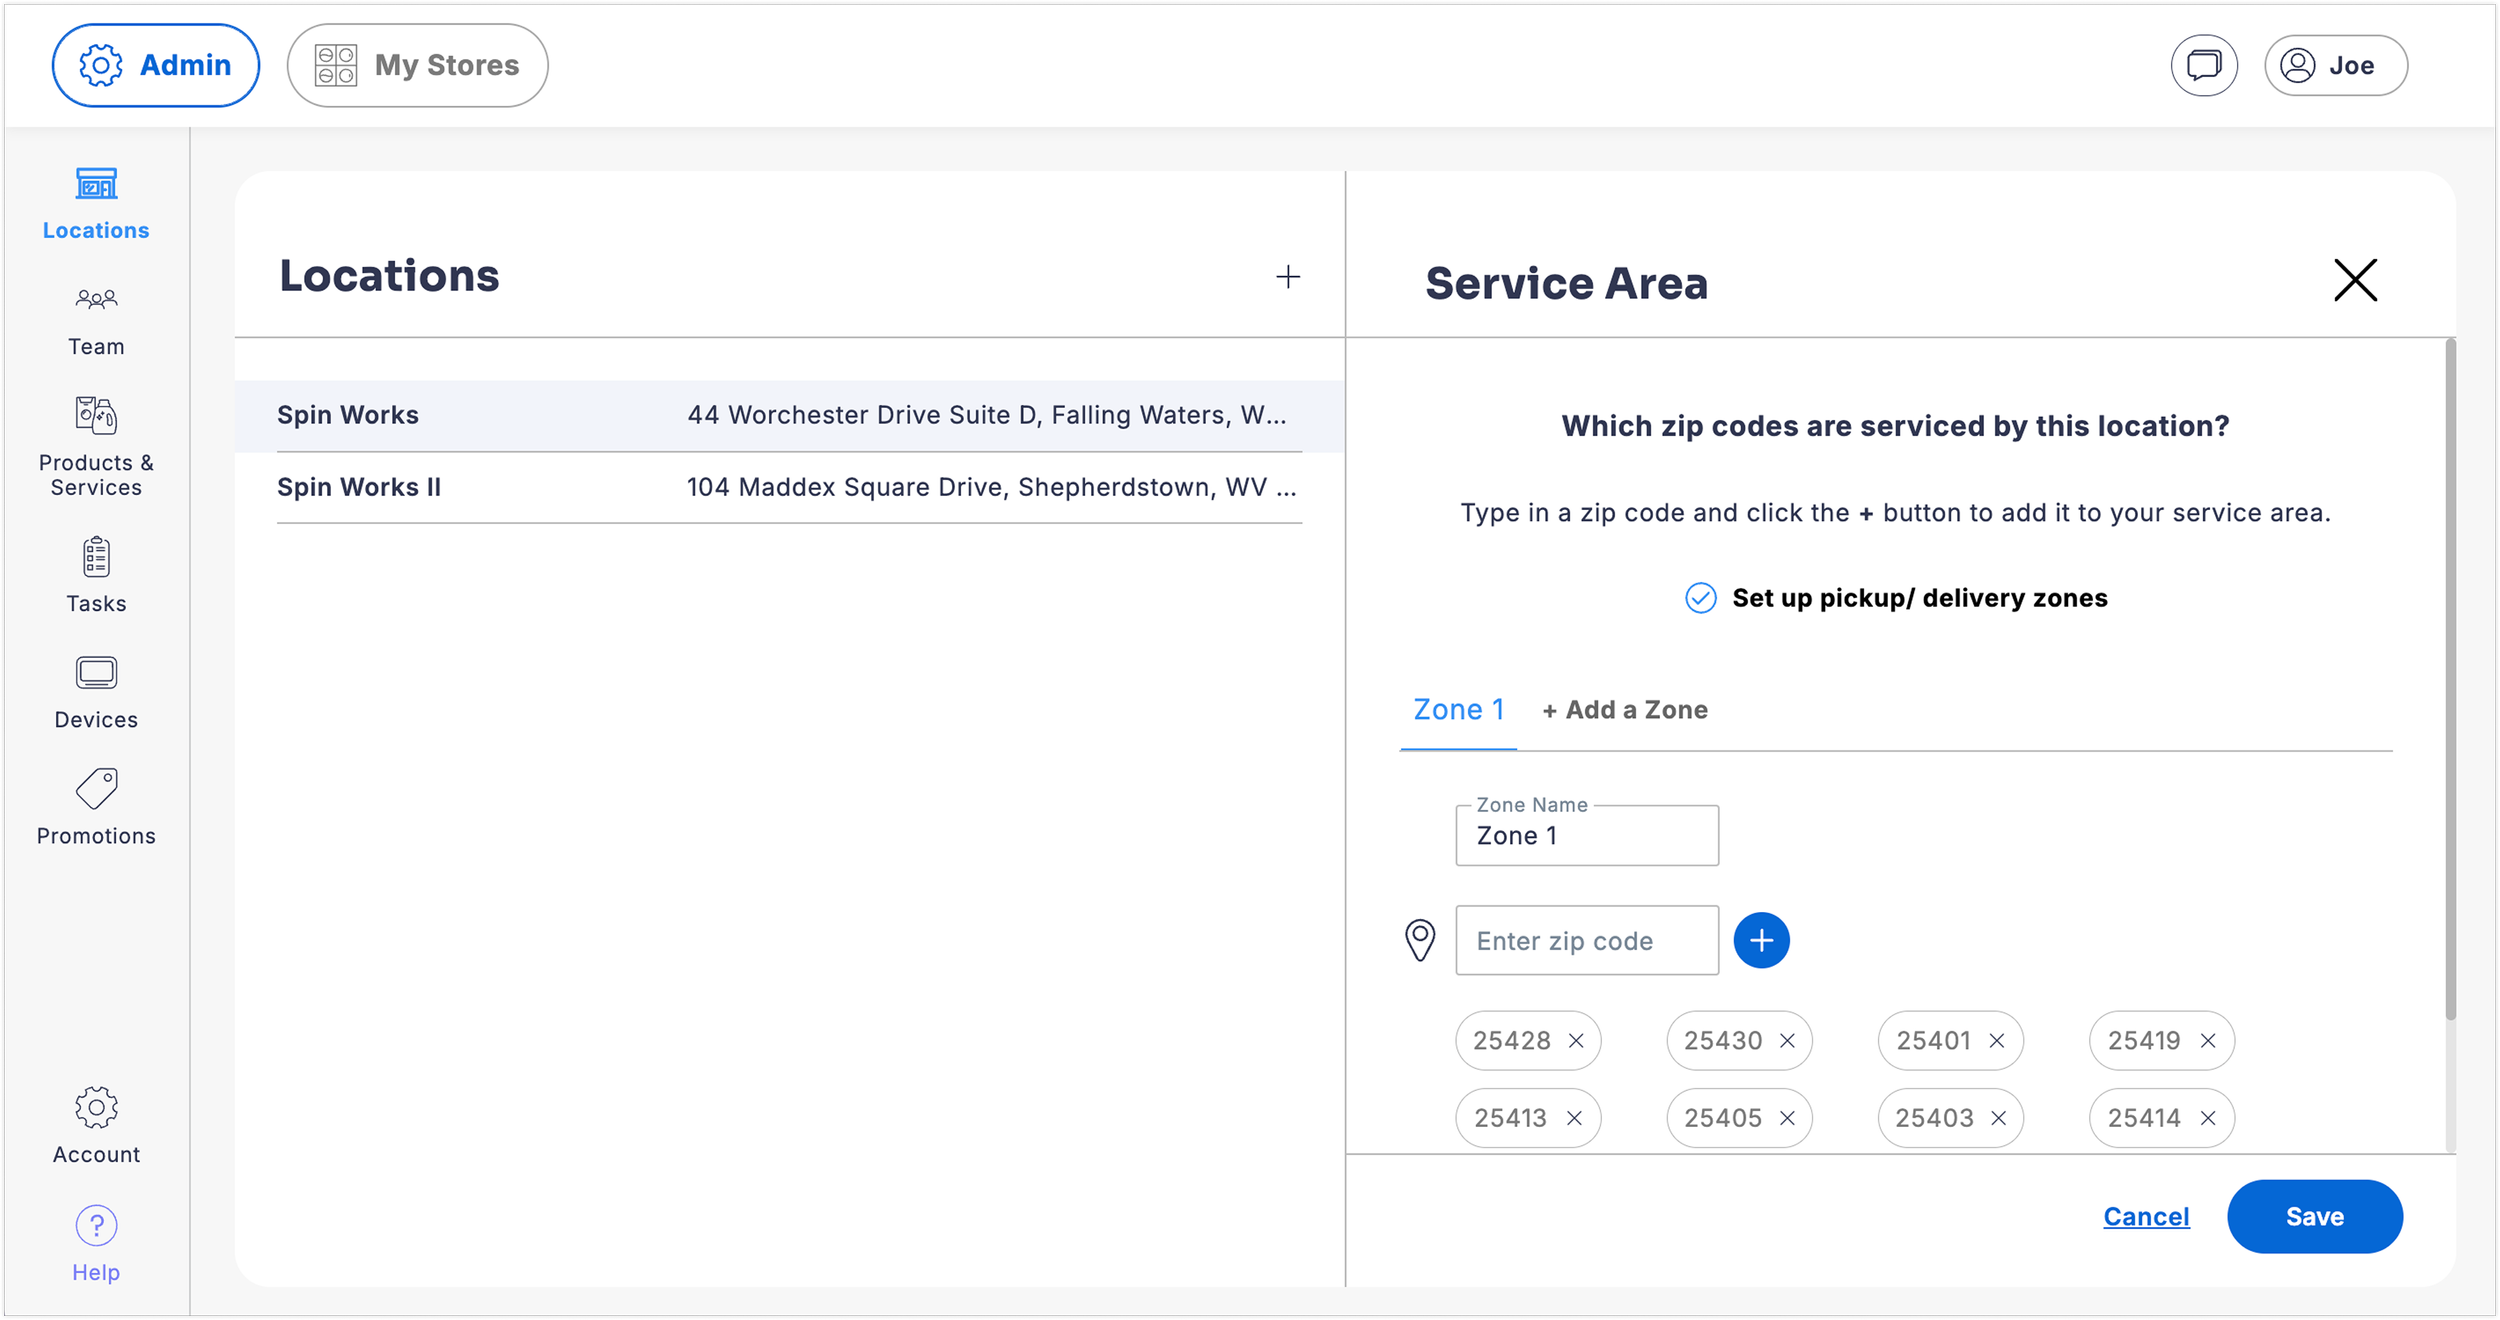This screenshot has height=1320, width=2500.
Task: Open Promotions tag icon
Action: [96, 789]
